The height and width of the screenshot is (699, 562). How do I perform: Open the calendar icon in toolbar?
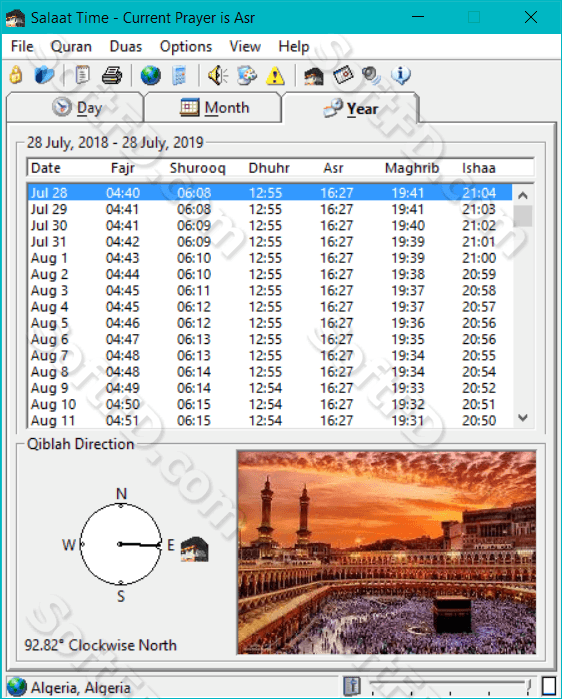pos(343,75)
